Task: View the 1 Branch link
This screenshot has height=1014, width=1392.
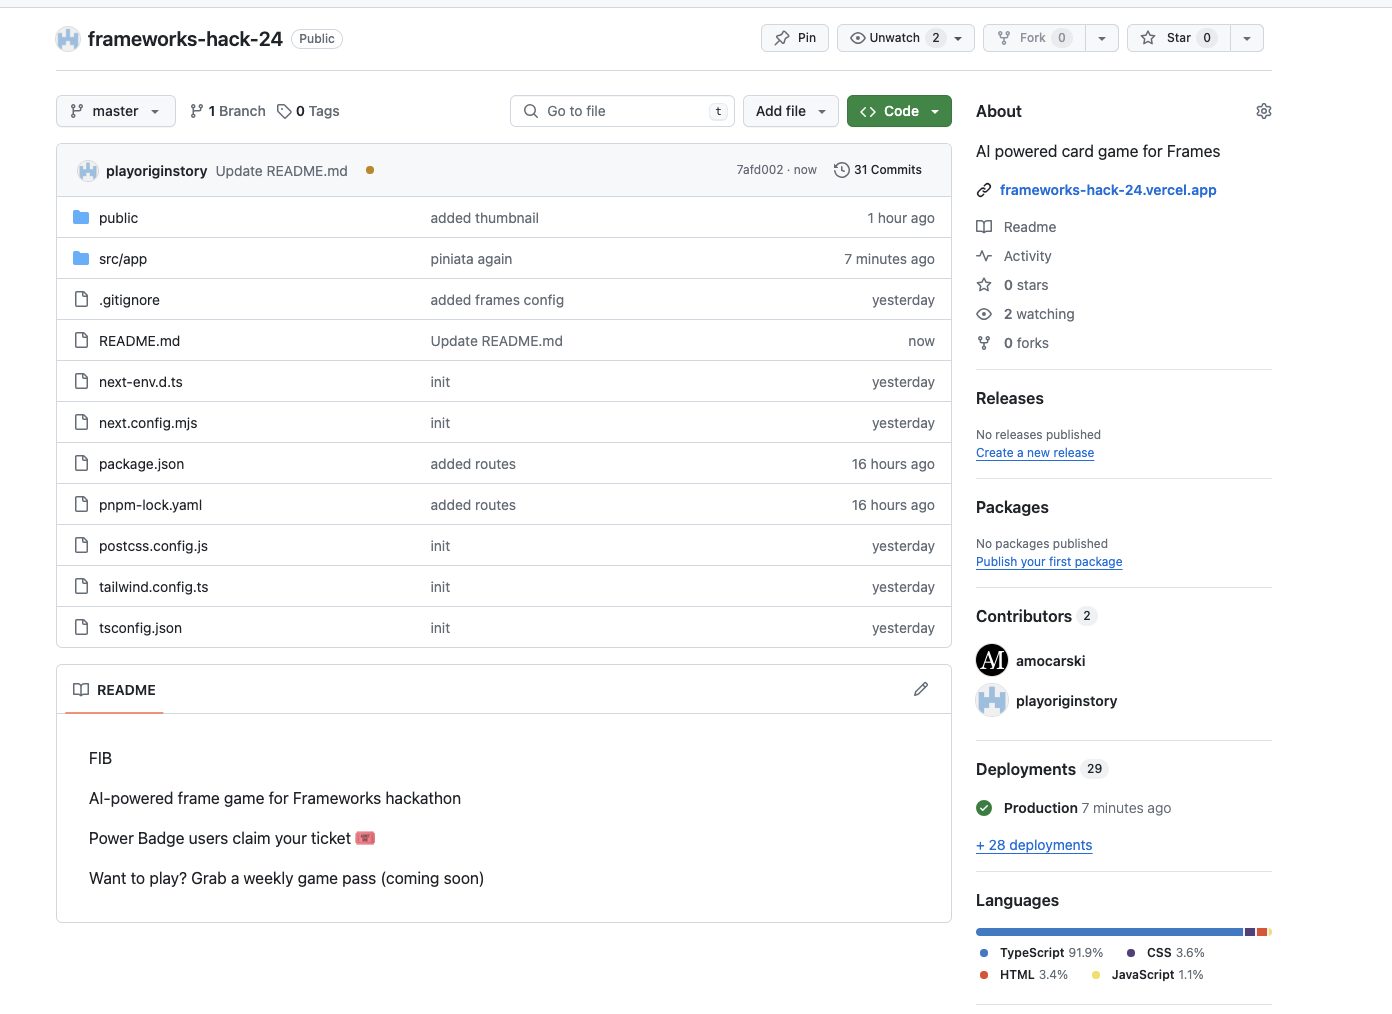Action: click(x=228, y=111)
